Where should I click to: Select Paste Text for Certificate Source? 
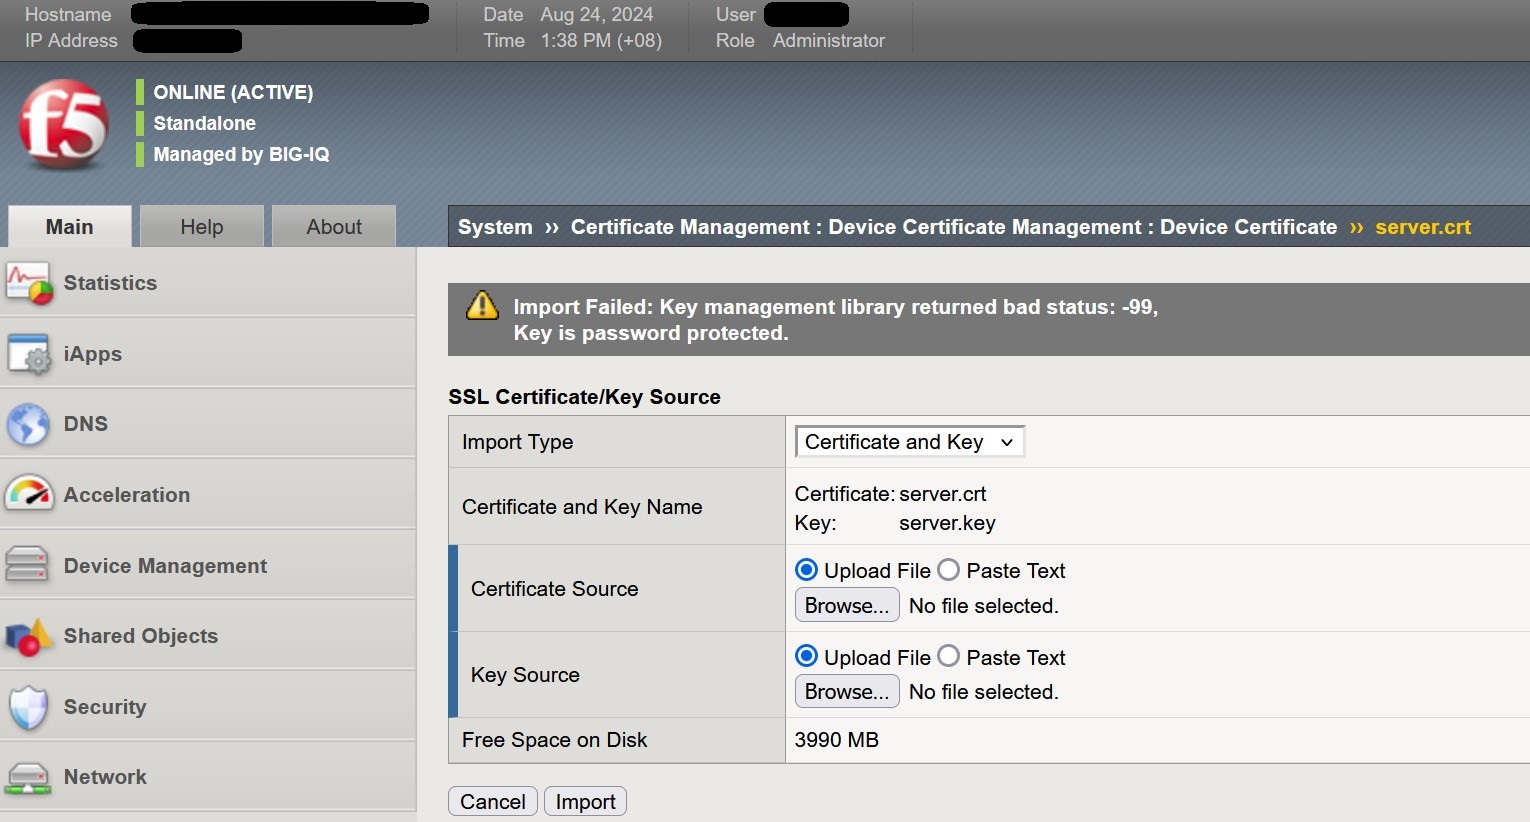[948, 569]
